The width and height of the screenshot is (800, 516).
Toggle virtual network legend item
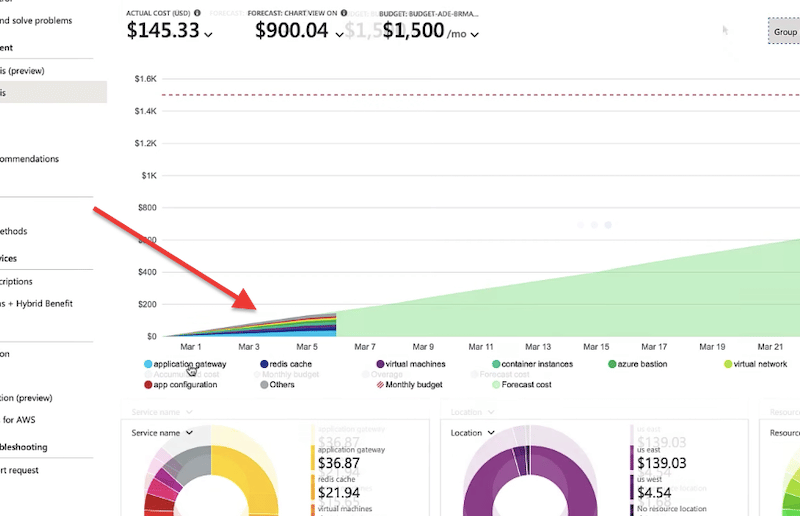(x=756, y=364)
